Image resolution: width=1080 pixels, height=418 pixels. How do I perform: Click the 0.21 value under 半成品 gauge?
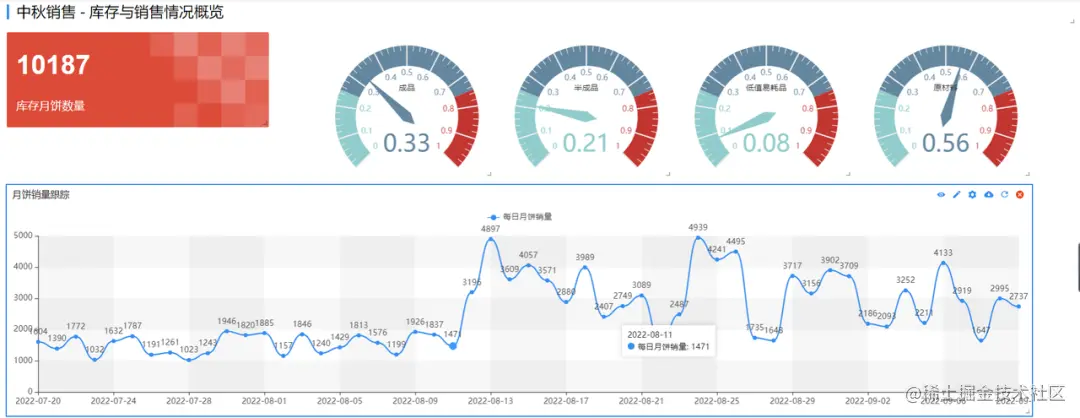pyautogui.click(x=586, y=143)
